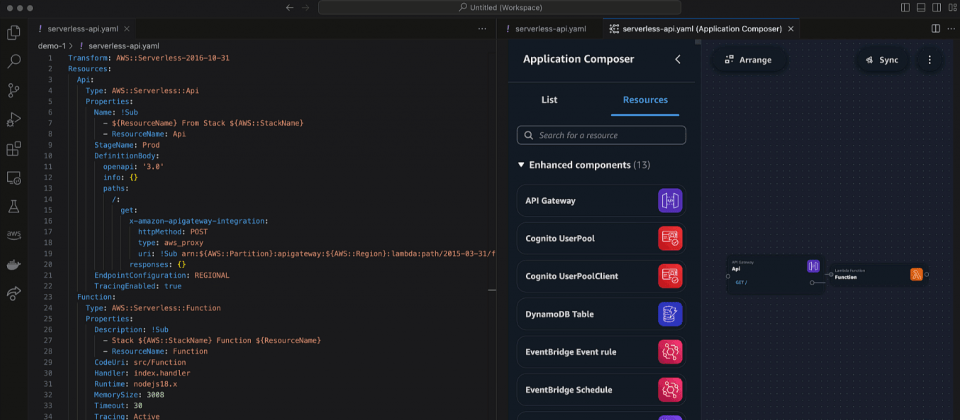
Task: Collapse the Enhanced components section
Action: point(521,165)
